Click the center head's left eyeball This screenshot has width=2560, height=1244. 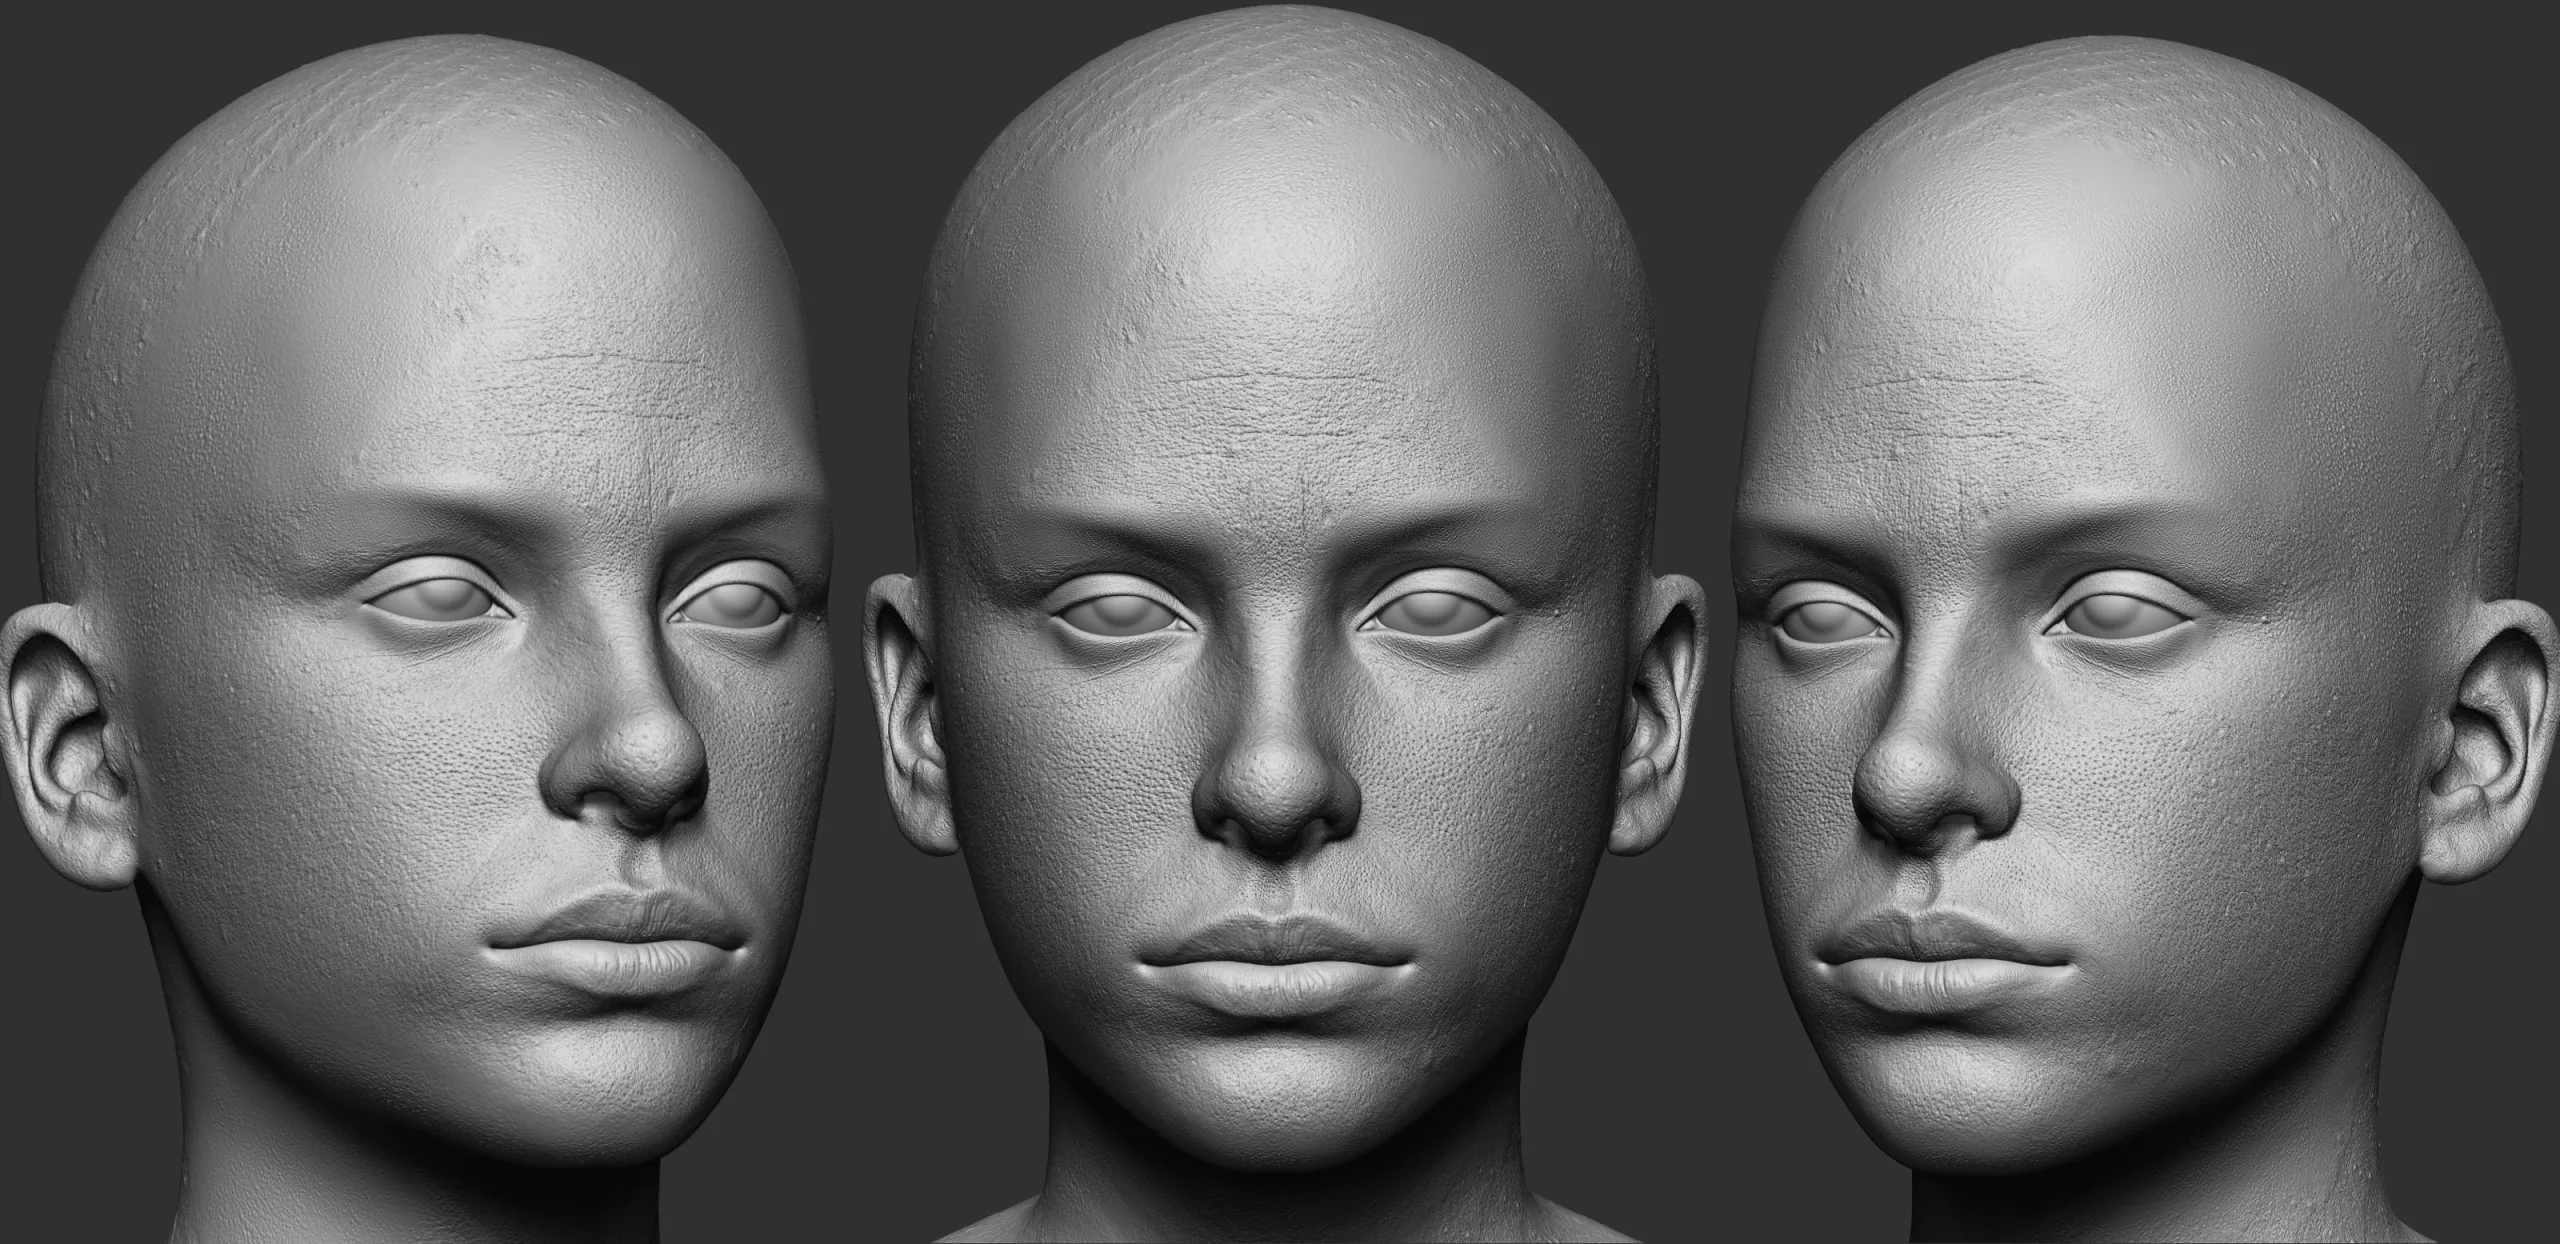[x=1118, y=613]
